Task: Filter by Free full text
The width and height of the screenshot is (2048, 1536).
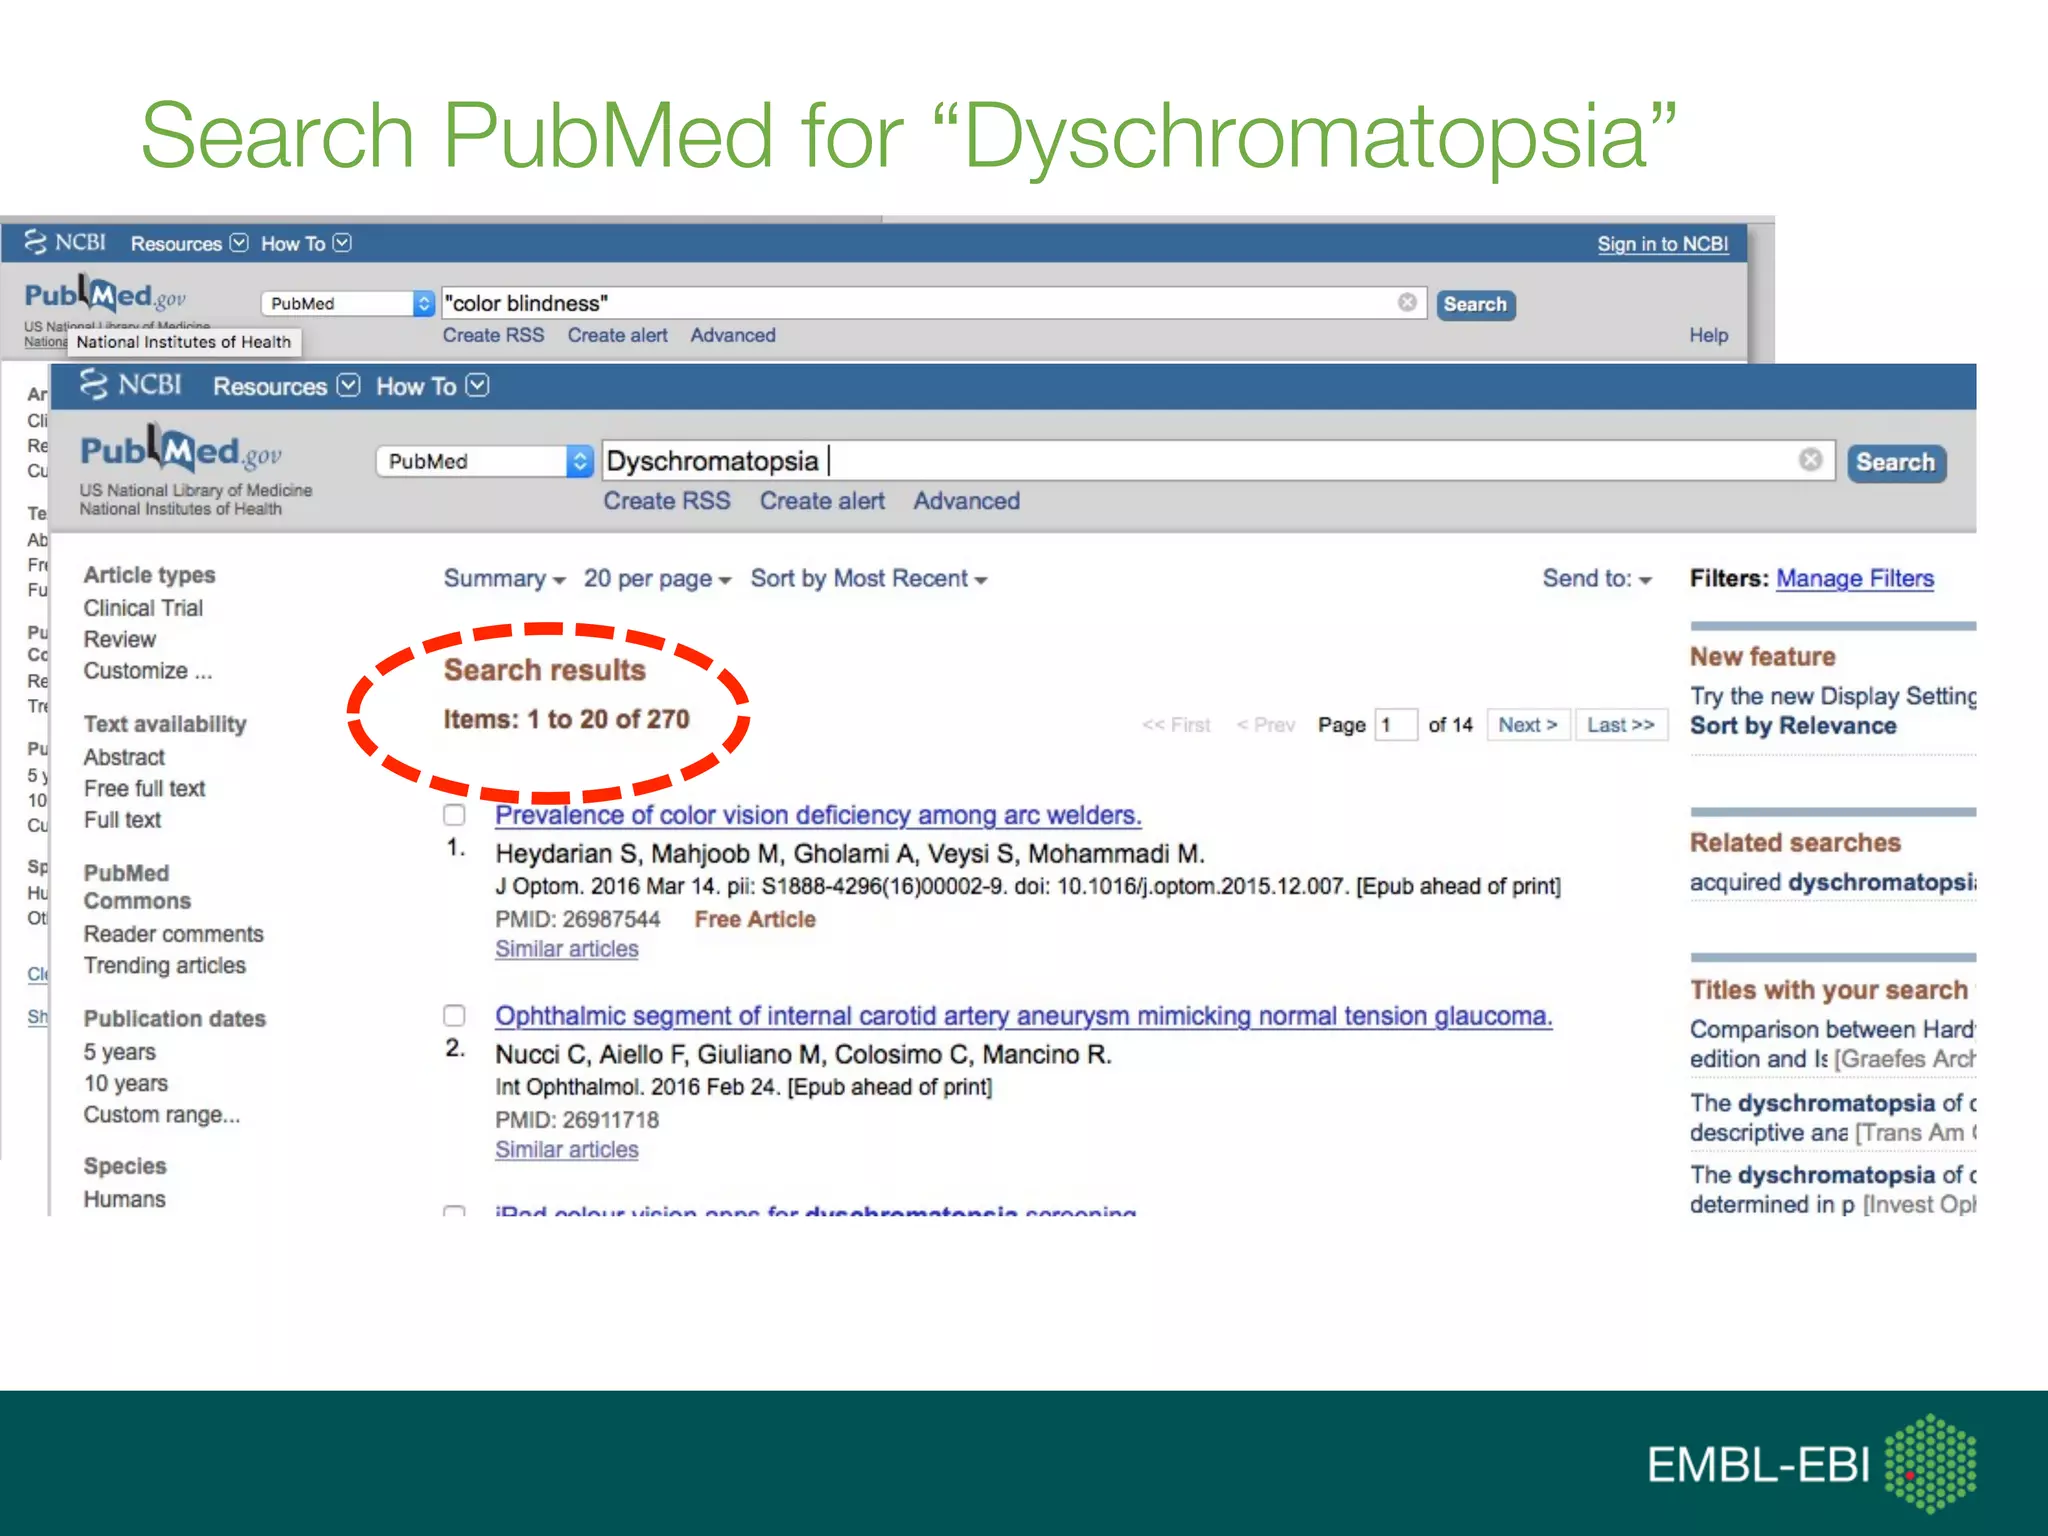Action: [145, 789]
